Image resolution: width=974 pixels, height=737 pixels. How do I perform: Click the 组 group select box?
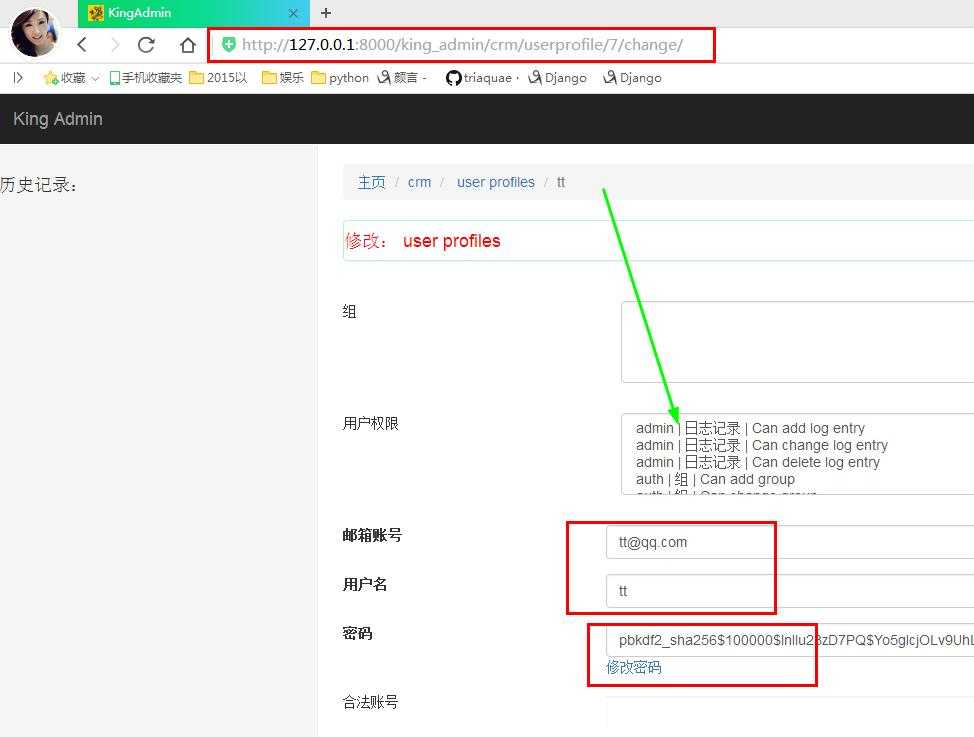[x=798, y=342]
